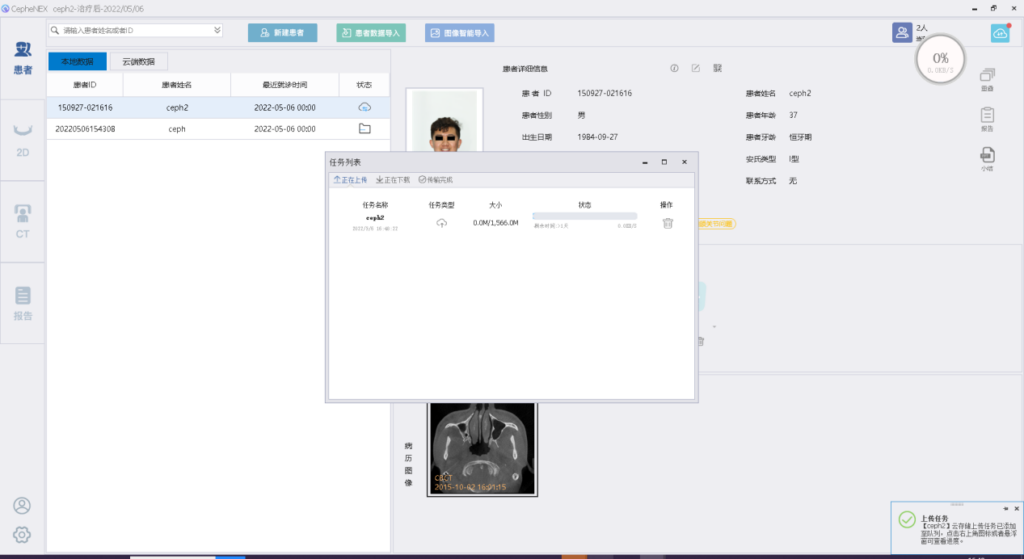Click the ceph2 upload progress bar
Screen dimensions: 1024x559
pyautogui.click(x=584, y=216)
